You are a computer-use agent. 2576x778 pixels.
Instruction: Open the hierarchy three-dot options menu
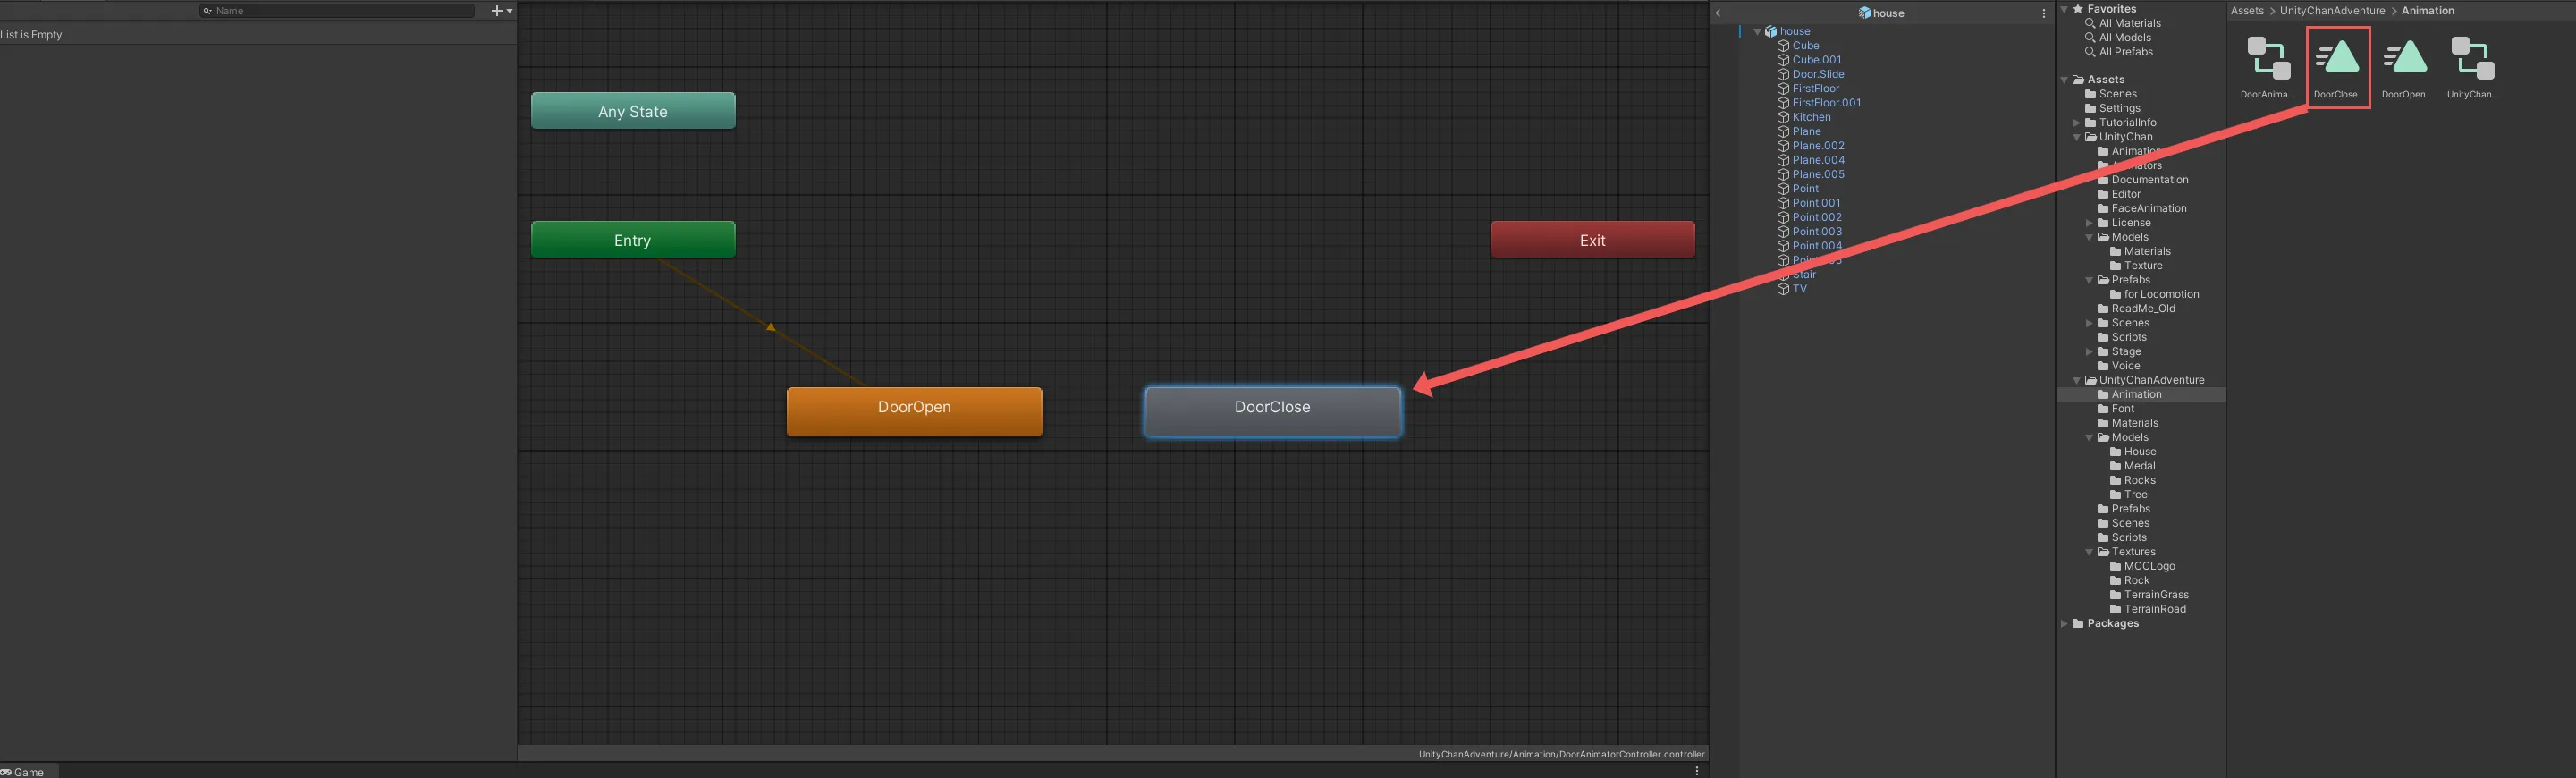coord(2043,13)
